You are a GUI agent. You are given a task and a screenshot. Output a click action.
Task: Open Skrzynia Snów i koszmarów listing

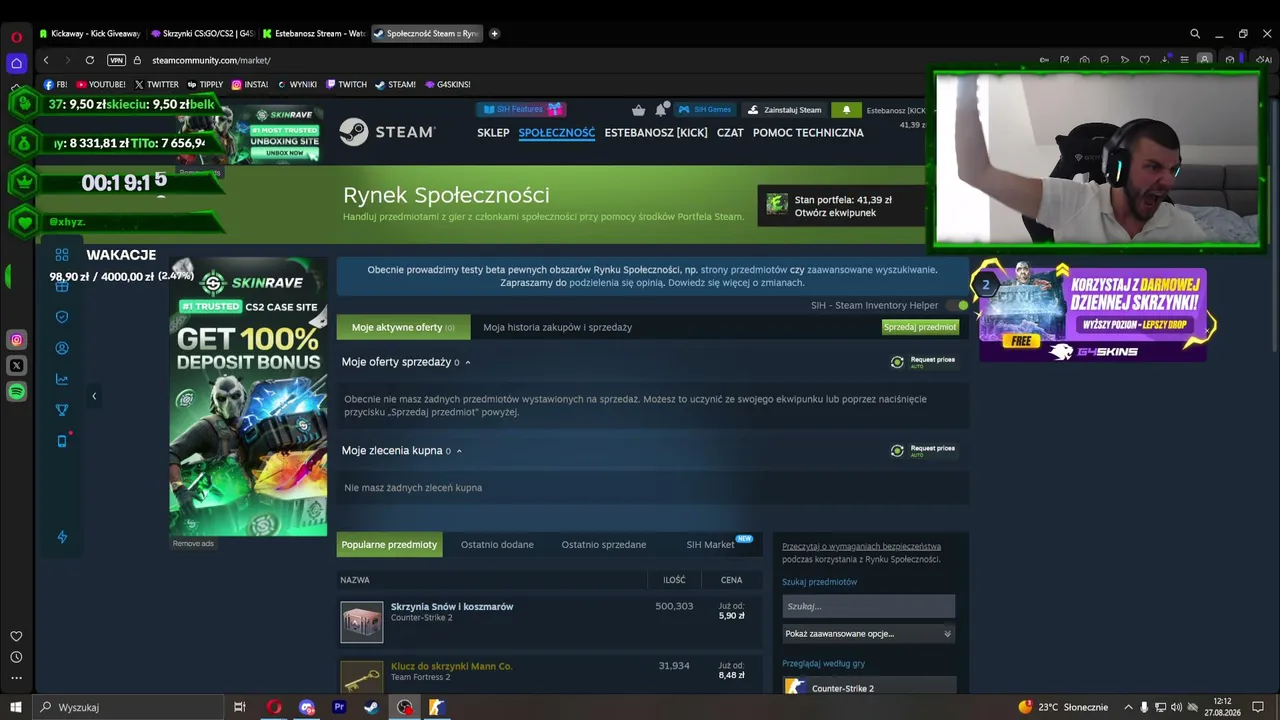(x=452, y=607)
